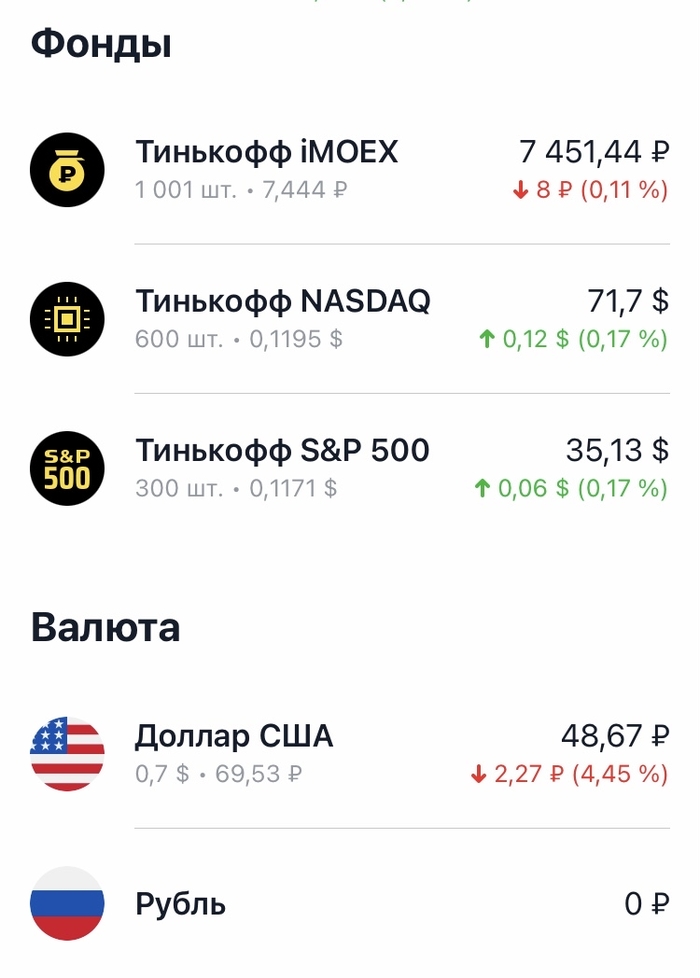Screen dimensions: 700x978
Task: Open the Тинькофф NASDAQ fund name
Action: (283, 301)
